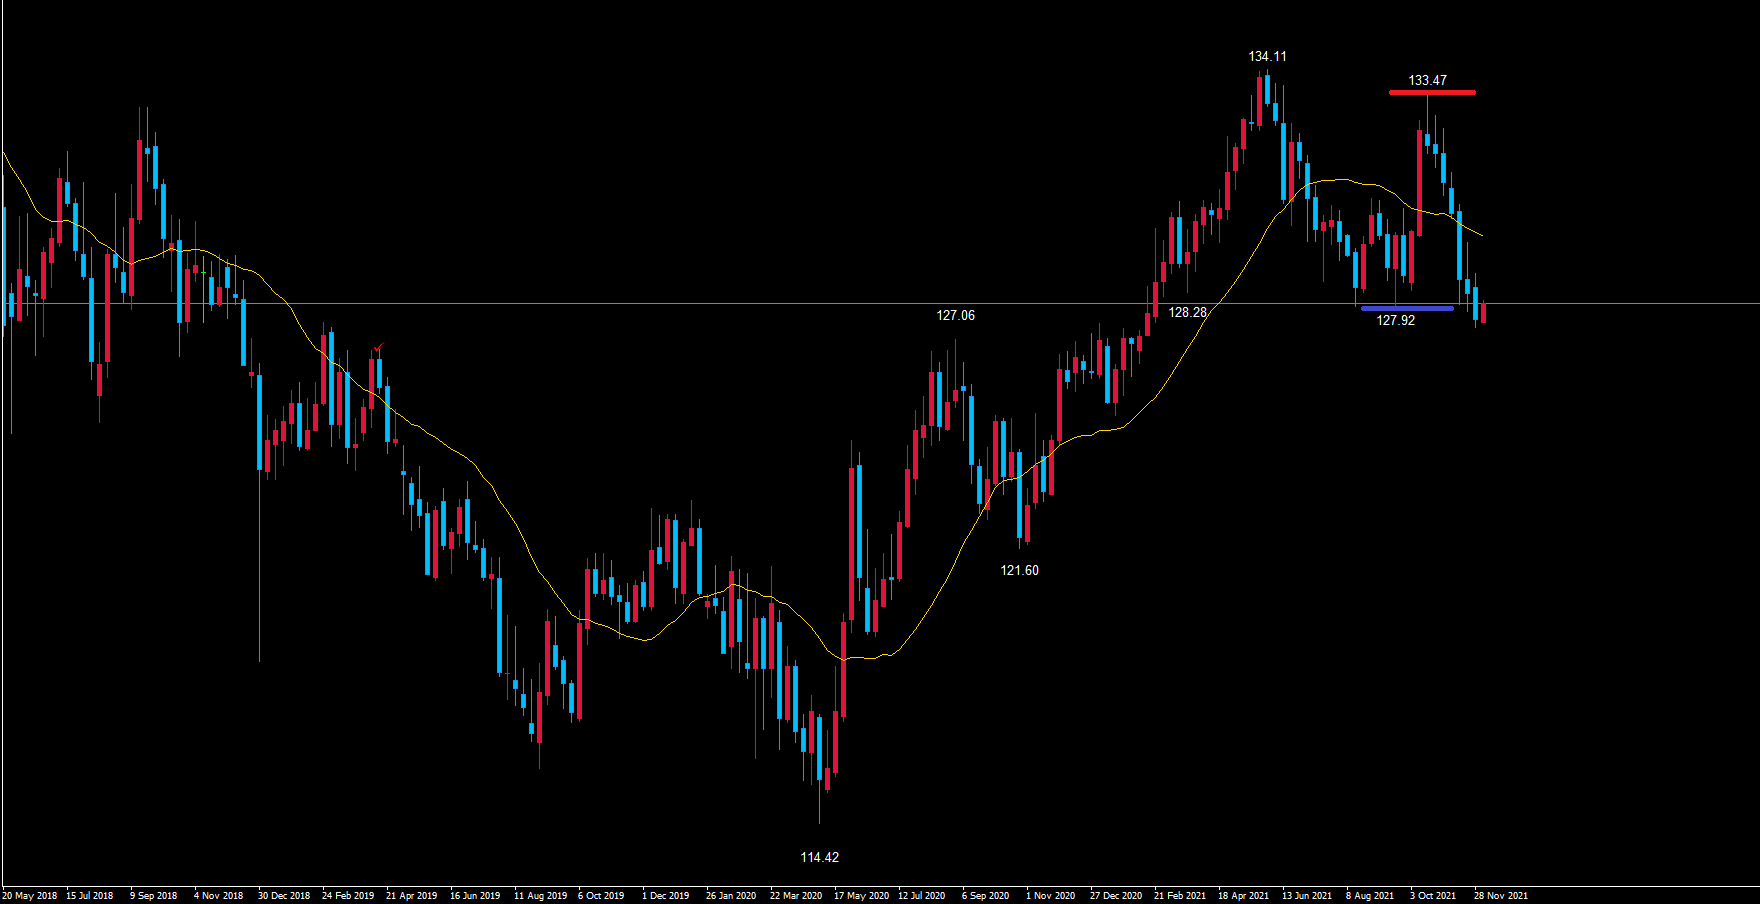The height and width of the screenshot is (904, 1760).
Task: Click the 114.42 low price label
Action: 819,857
